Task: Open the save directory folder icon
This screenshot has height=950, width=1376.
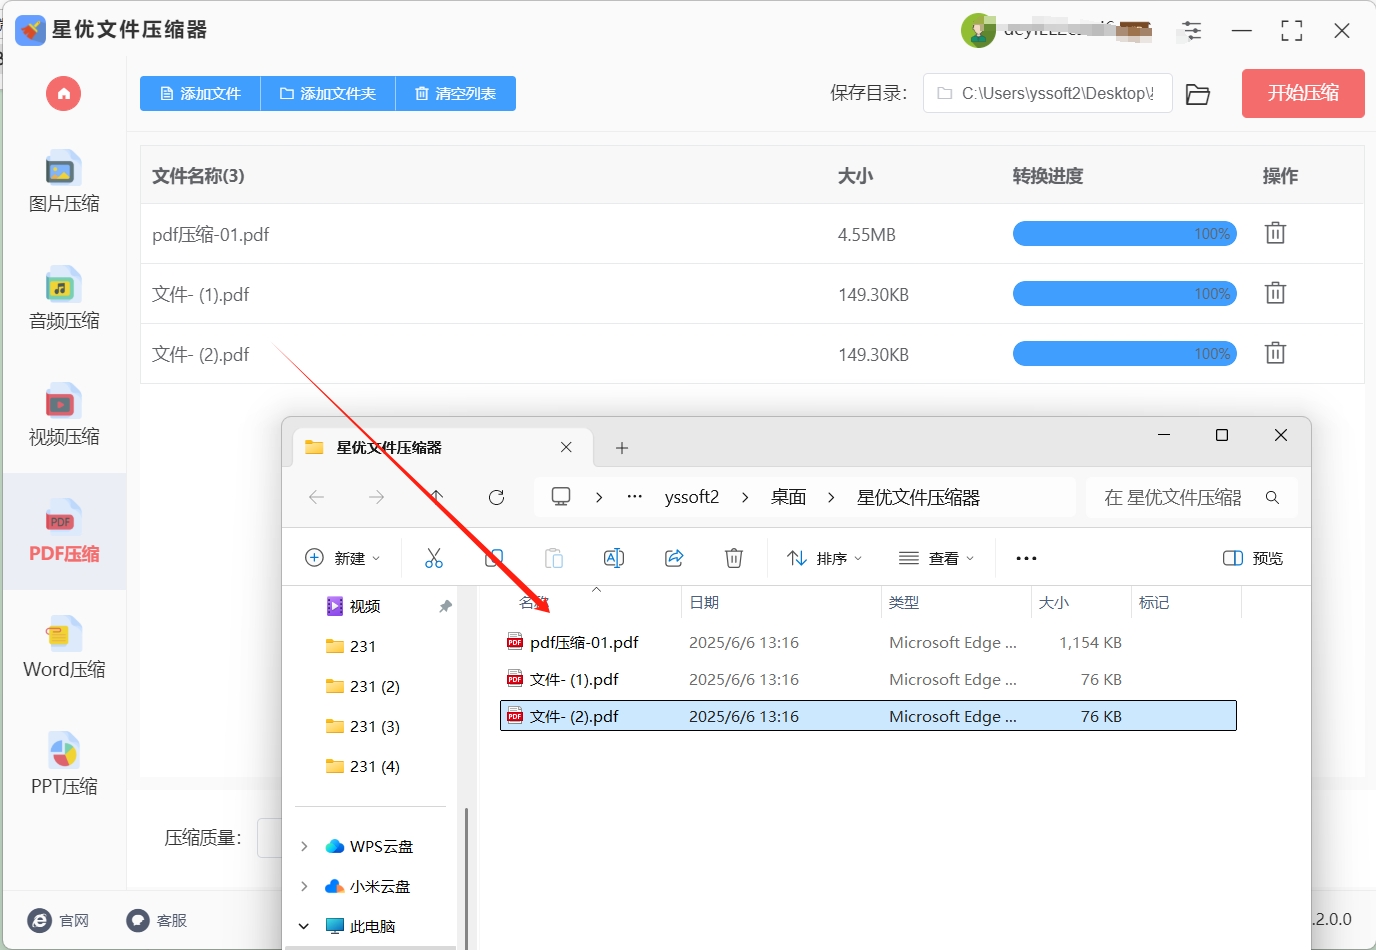Action: pyautogui.click(x=1198, y=94)
